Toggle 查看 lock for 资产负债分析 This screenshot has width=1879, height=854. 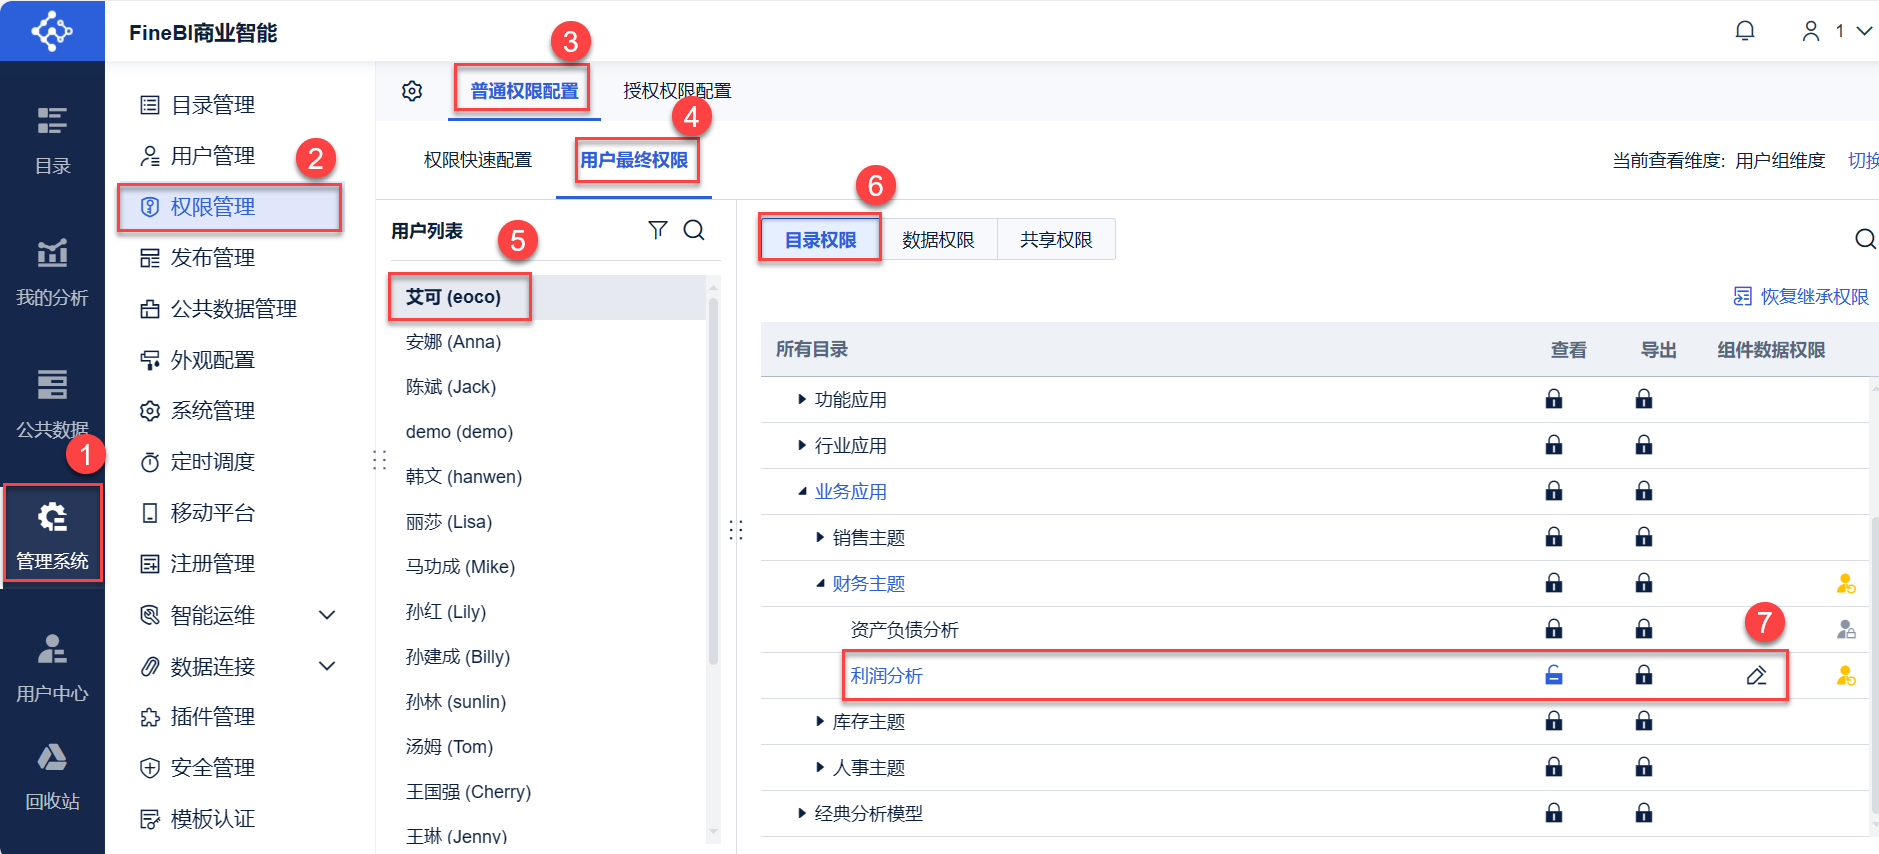(x=1554, y=629)
